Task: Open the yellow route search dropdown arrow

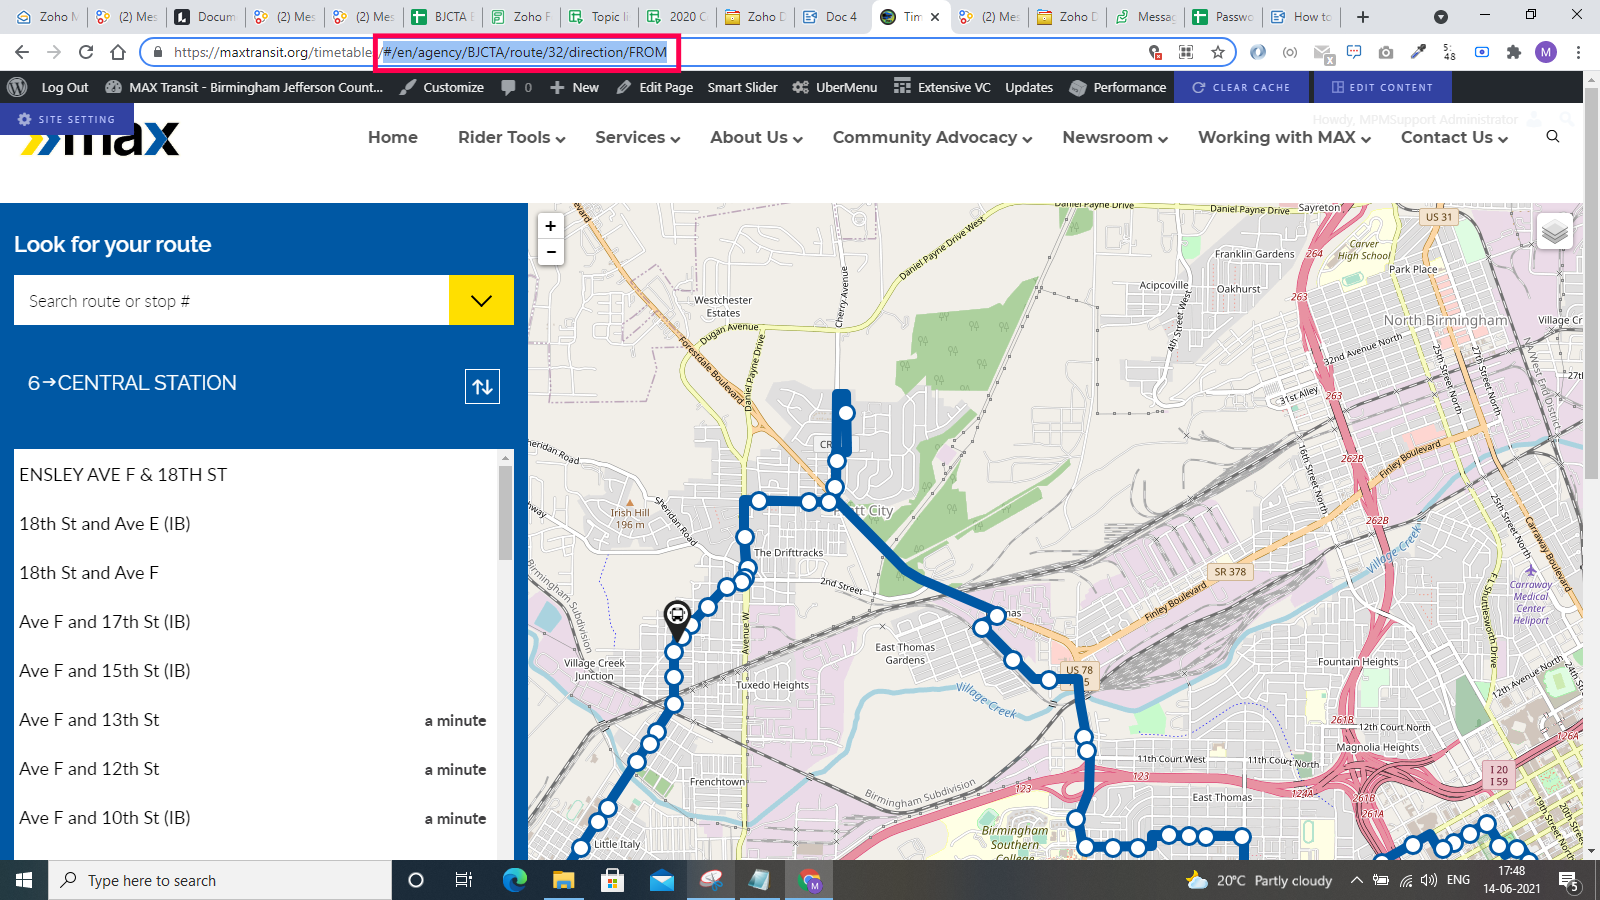Action: click(x=481, y=300)
